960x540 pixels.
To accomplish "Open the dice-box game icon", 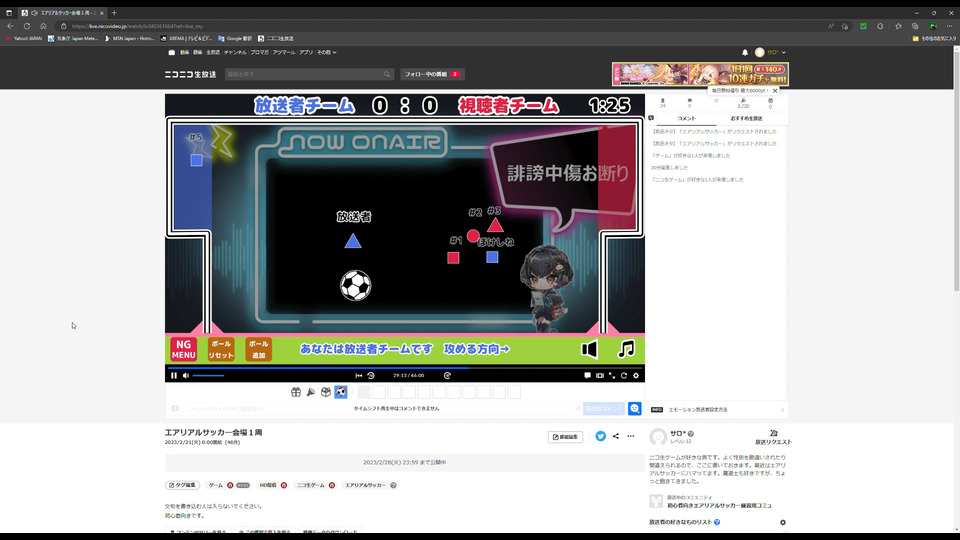I will pos(326,392).
